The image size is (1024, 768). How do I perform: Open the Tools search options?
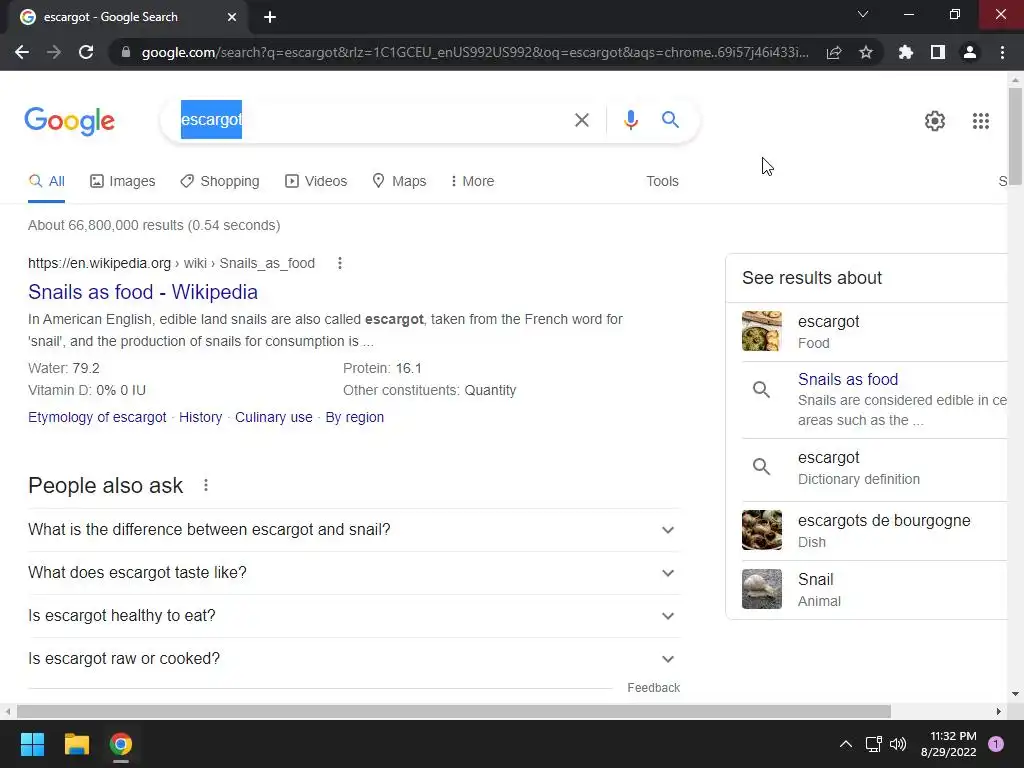click(x=662, y=181)
